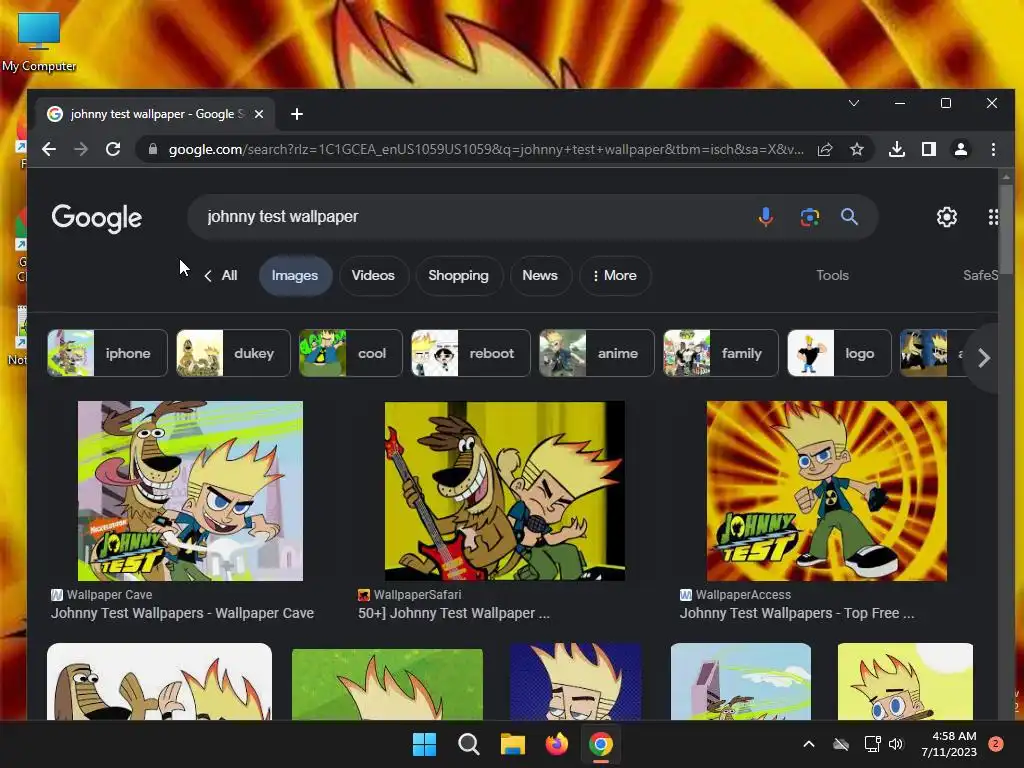Click the forward navigation arrow
1024x768 pixels.
81,150
